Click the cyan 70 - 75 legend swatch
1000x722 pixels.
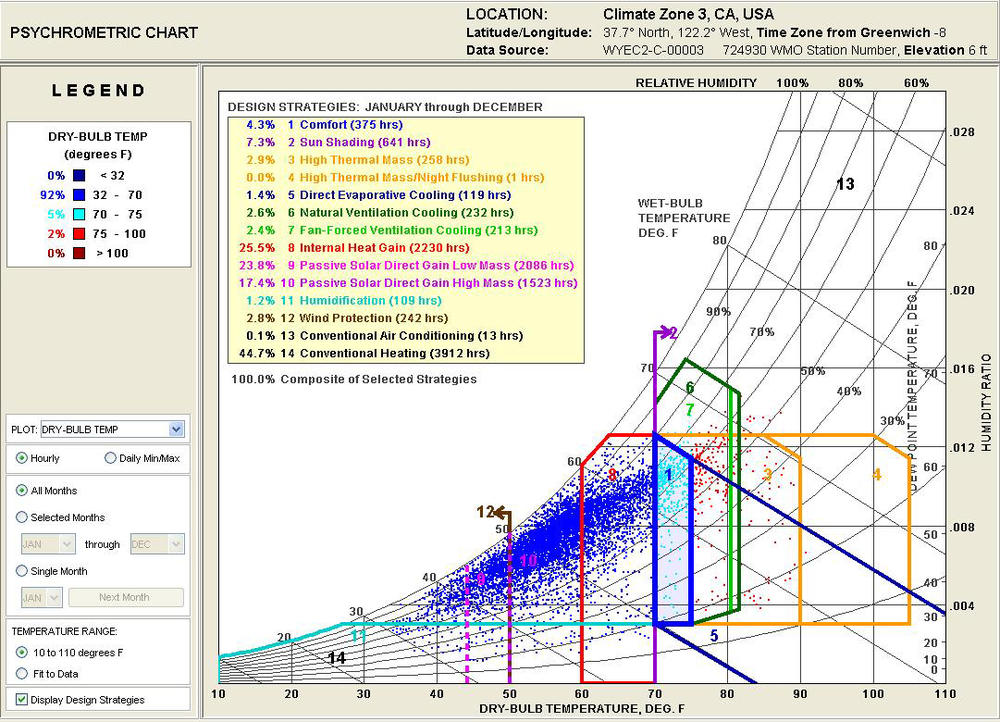pyautogui.click(x=79, y=214)
